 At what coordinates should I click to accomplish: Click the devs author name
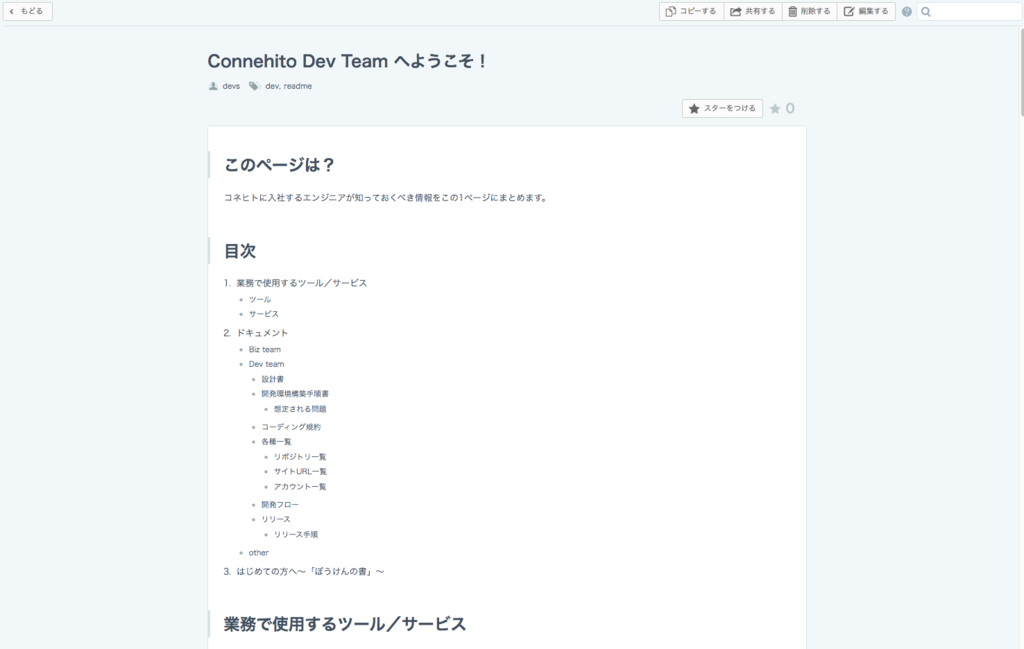tap(231, 86)
